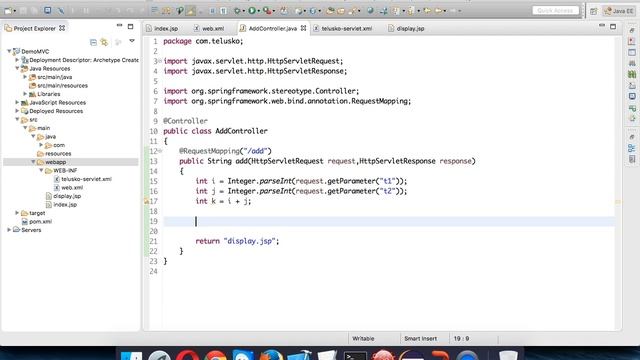
Task: Open Firefox from the dock
Action: point(271,356)
